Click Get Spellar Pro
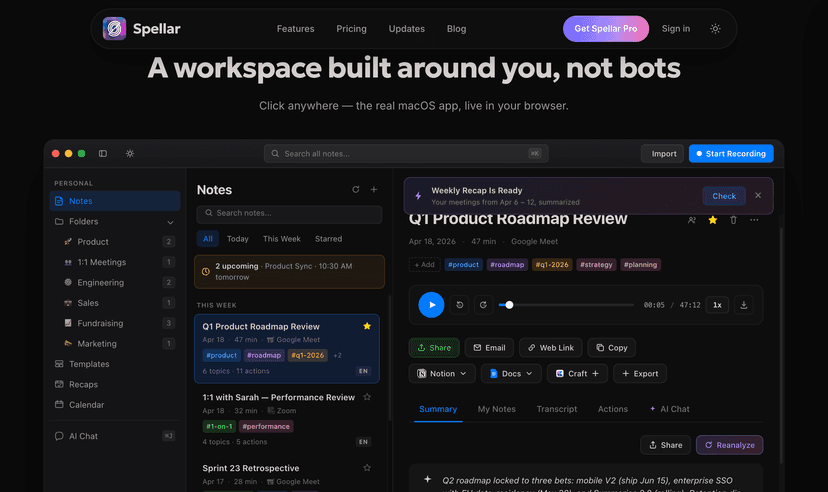Viewport: 828px width, 492px height. pos(606,29)
